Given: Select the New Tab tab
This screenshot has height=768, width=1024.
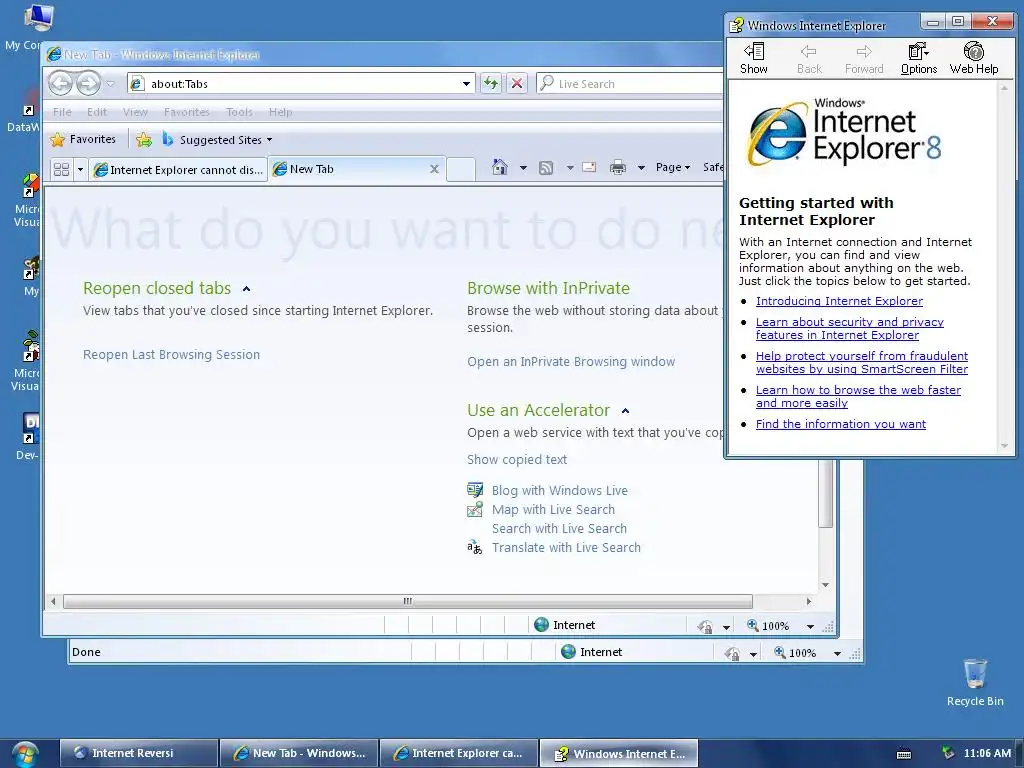Looking at the screenshot, I should click(x=357, y=169).
